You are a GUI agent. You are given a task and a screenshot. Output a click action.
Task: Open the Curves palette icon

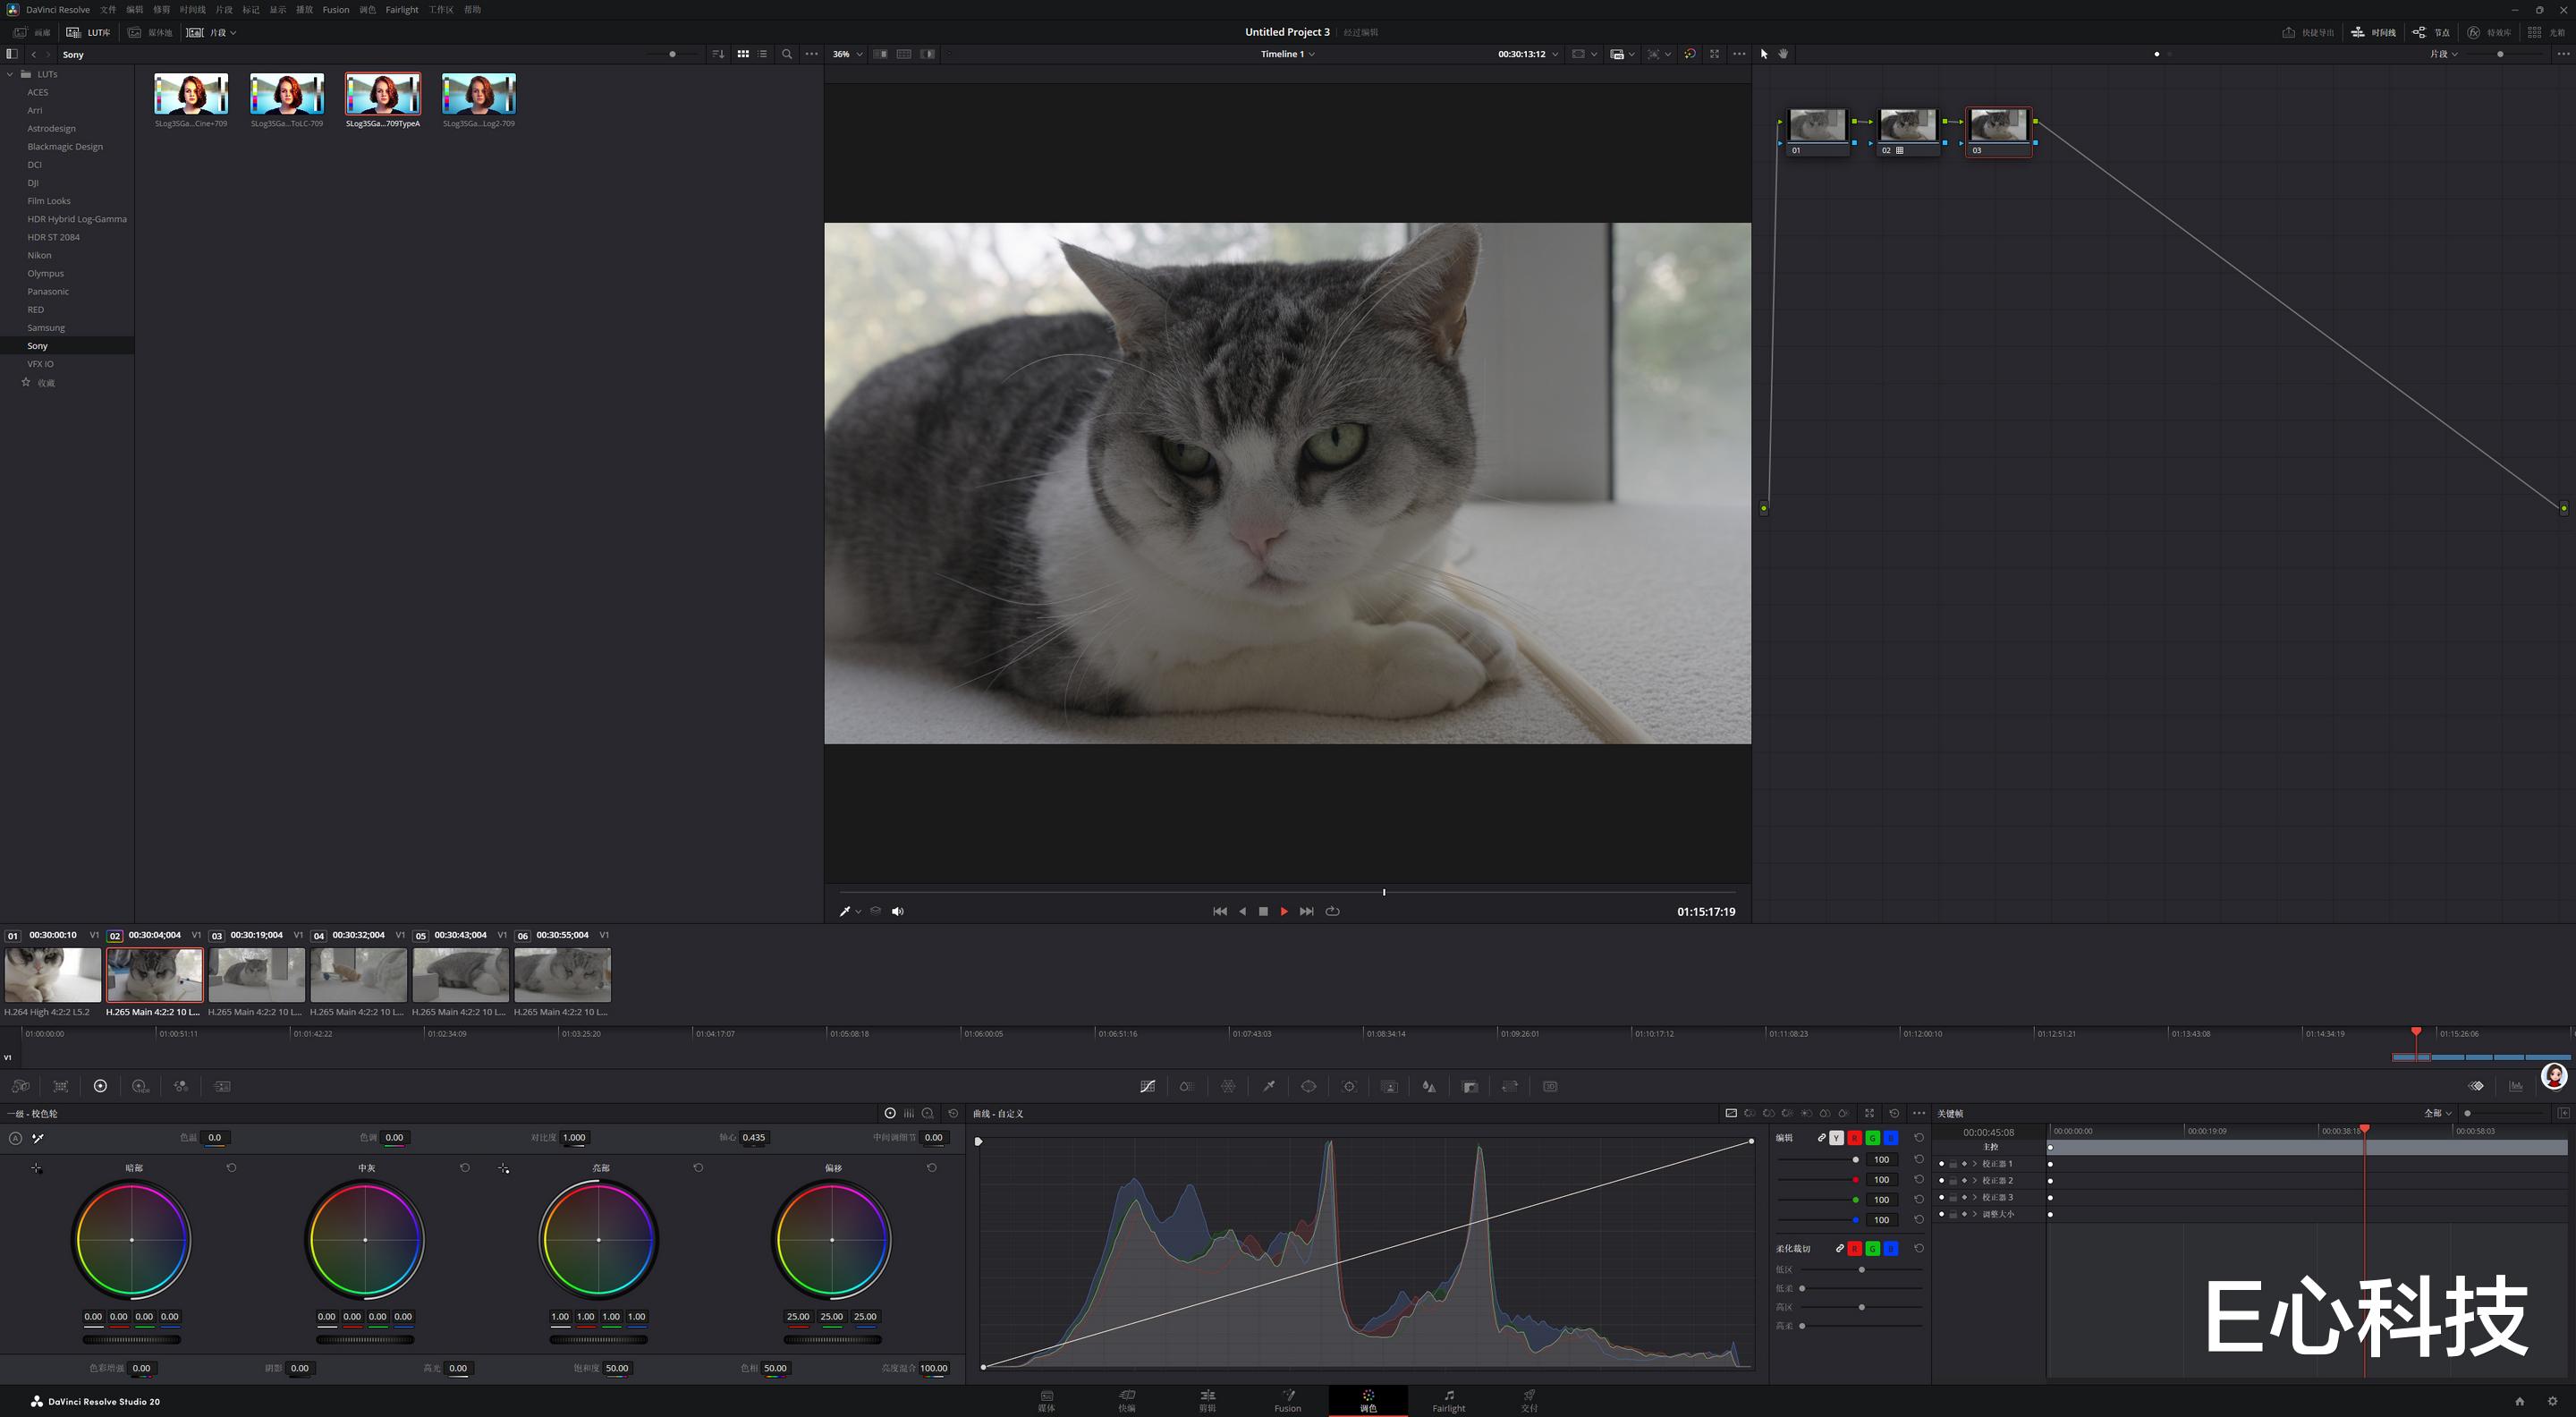coord(1147,1086)
